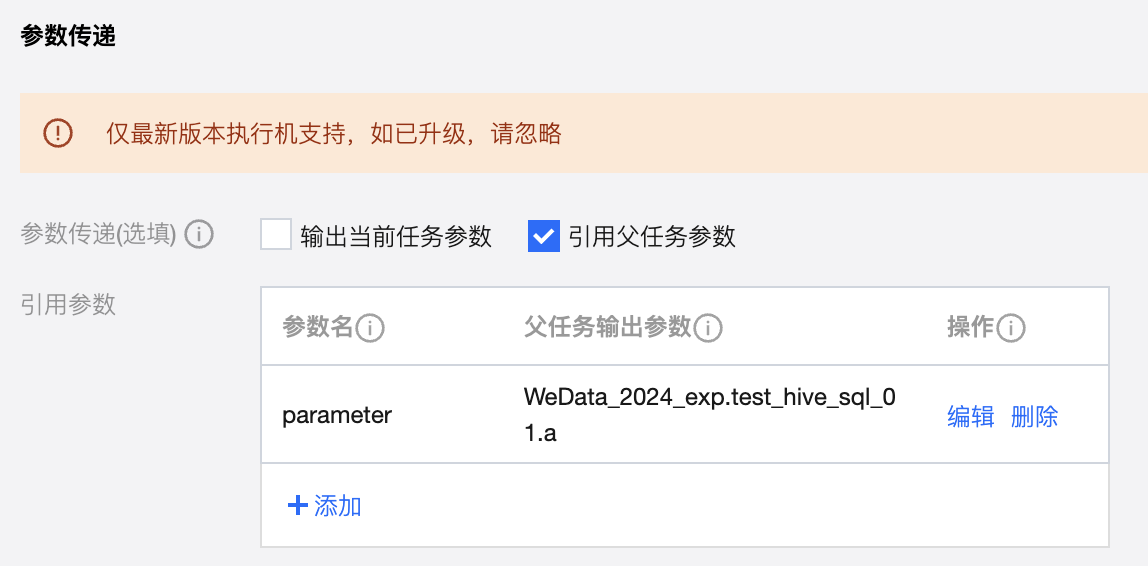
Task: Click the 仅最新版本执行机支持 notice text
Action: (x=334, y=133)
